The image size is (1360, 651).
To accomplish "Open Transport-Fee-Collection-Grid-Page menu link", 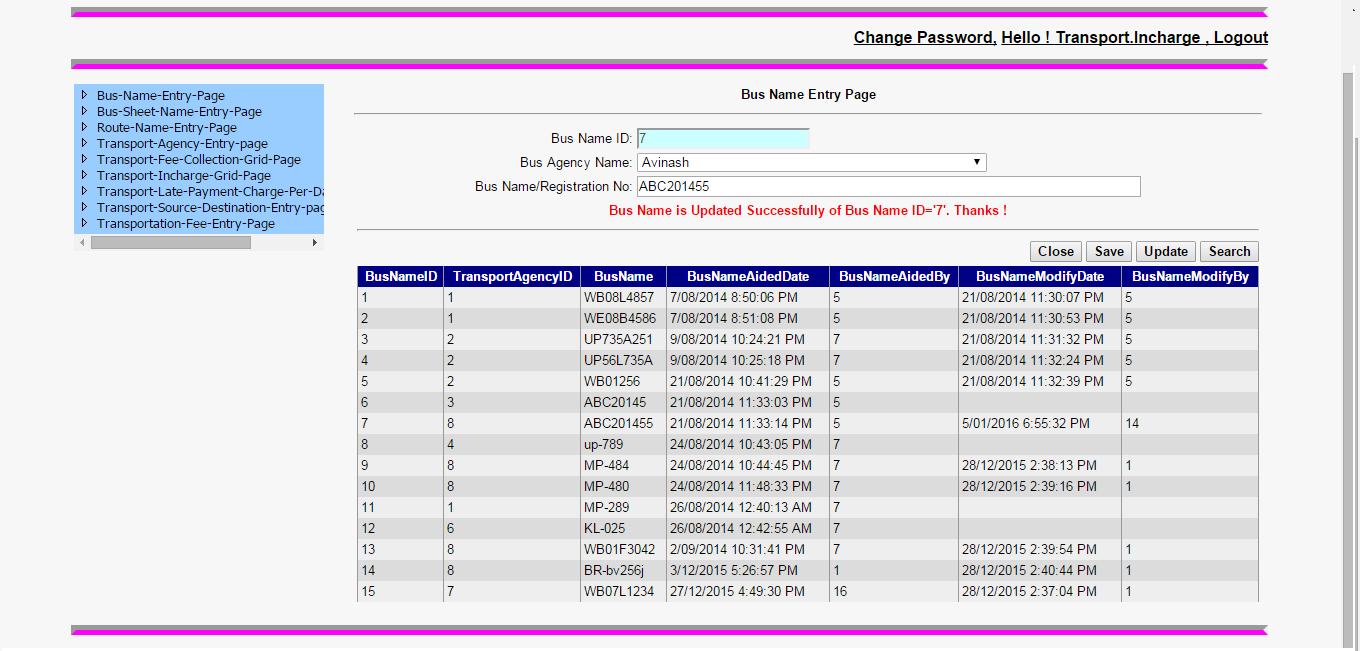I will [199, 160].
